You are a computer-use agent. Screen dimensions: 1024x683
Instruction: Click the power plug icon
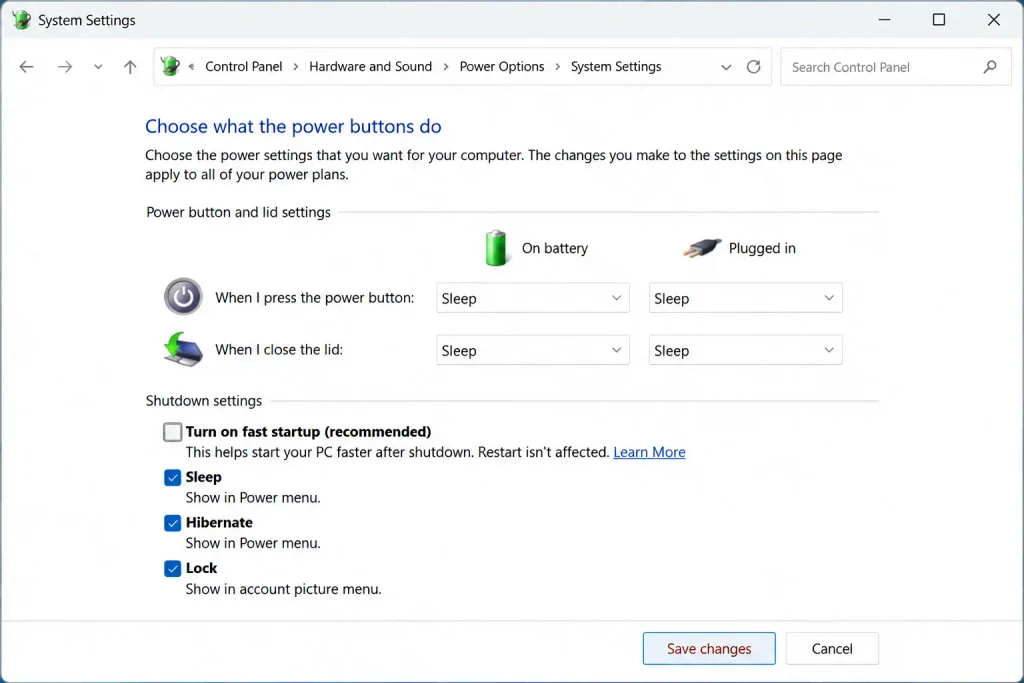coord(702,247)
